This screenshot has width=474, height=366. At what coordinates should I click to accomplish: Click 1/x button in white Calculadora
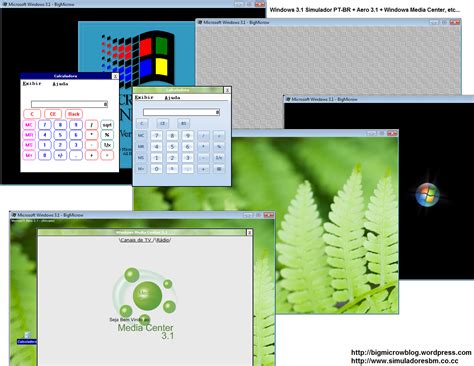pyautogui.click(x=107, y=145)
